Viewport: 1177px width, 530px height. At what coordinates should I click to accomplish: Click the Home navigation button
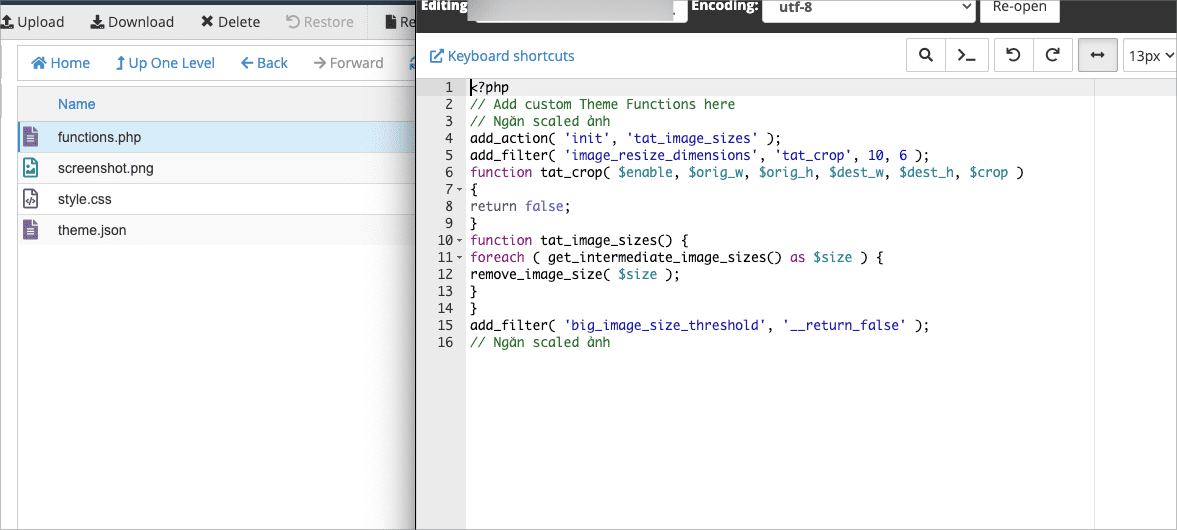[x=61, y=63]
